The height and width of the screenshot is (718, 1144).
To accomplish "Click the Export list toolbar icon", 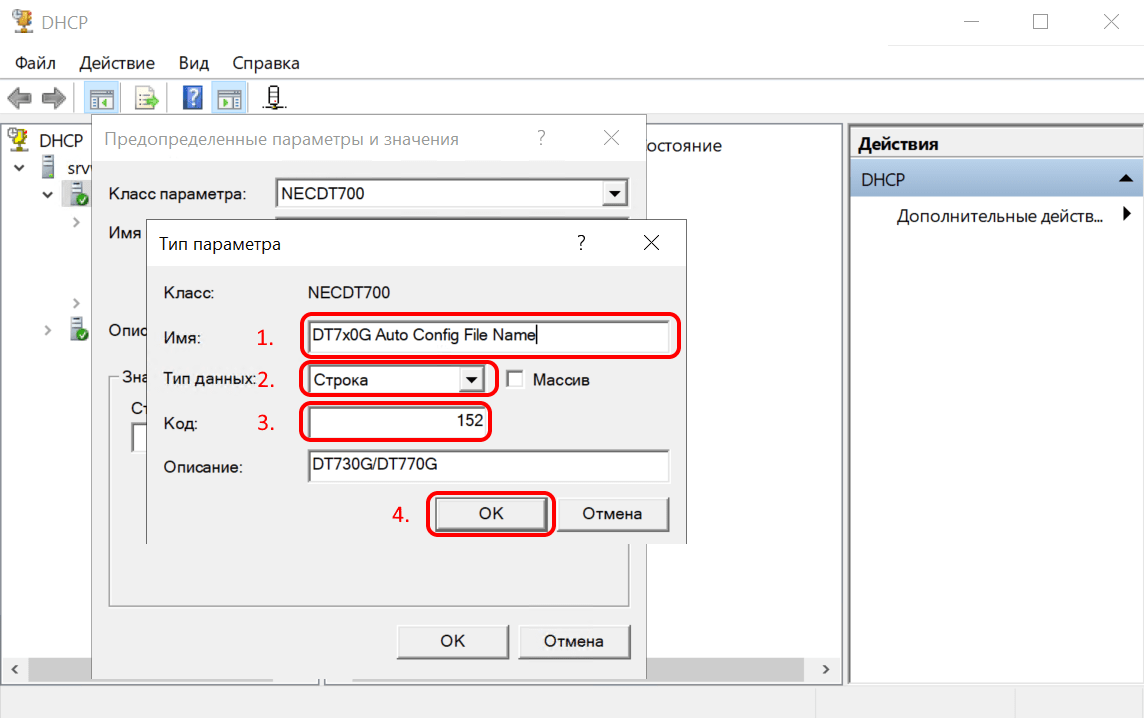I will (147, 98).
